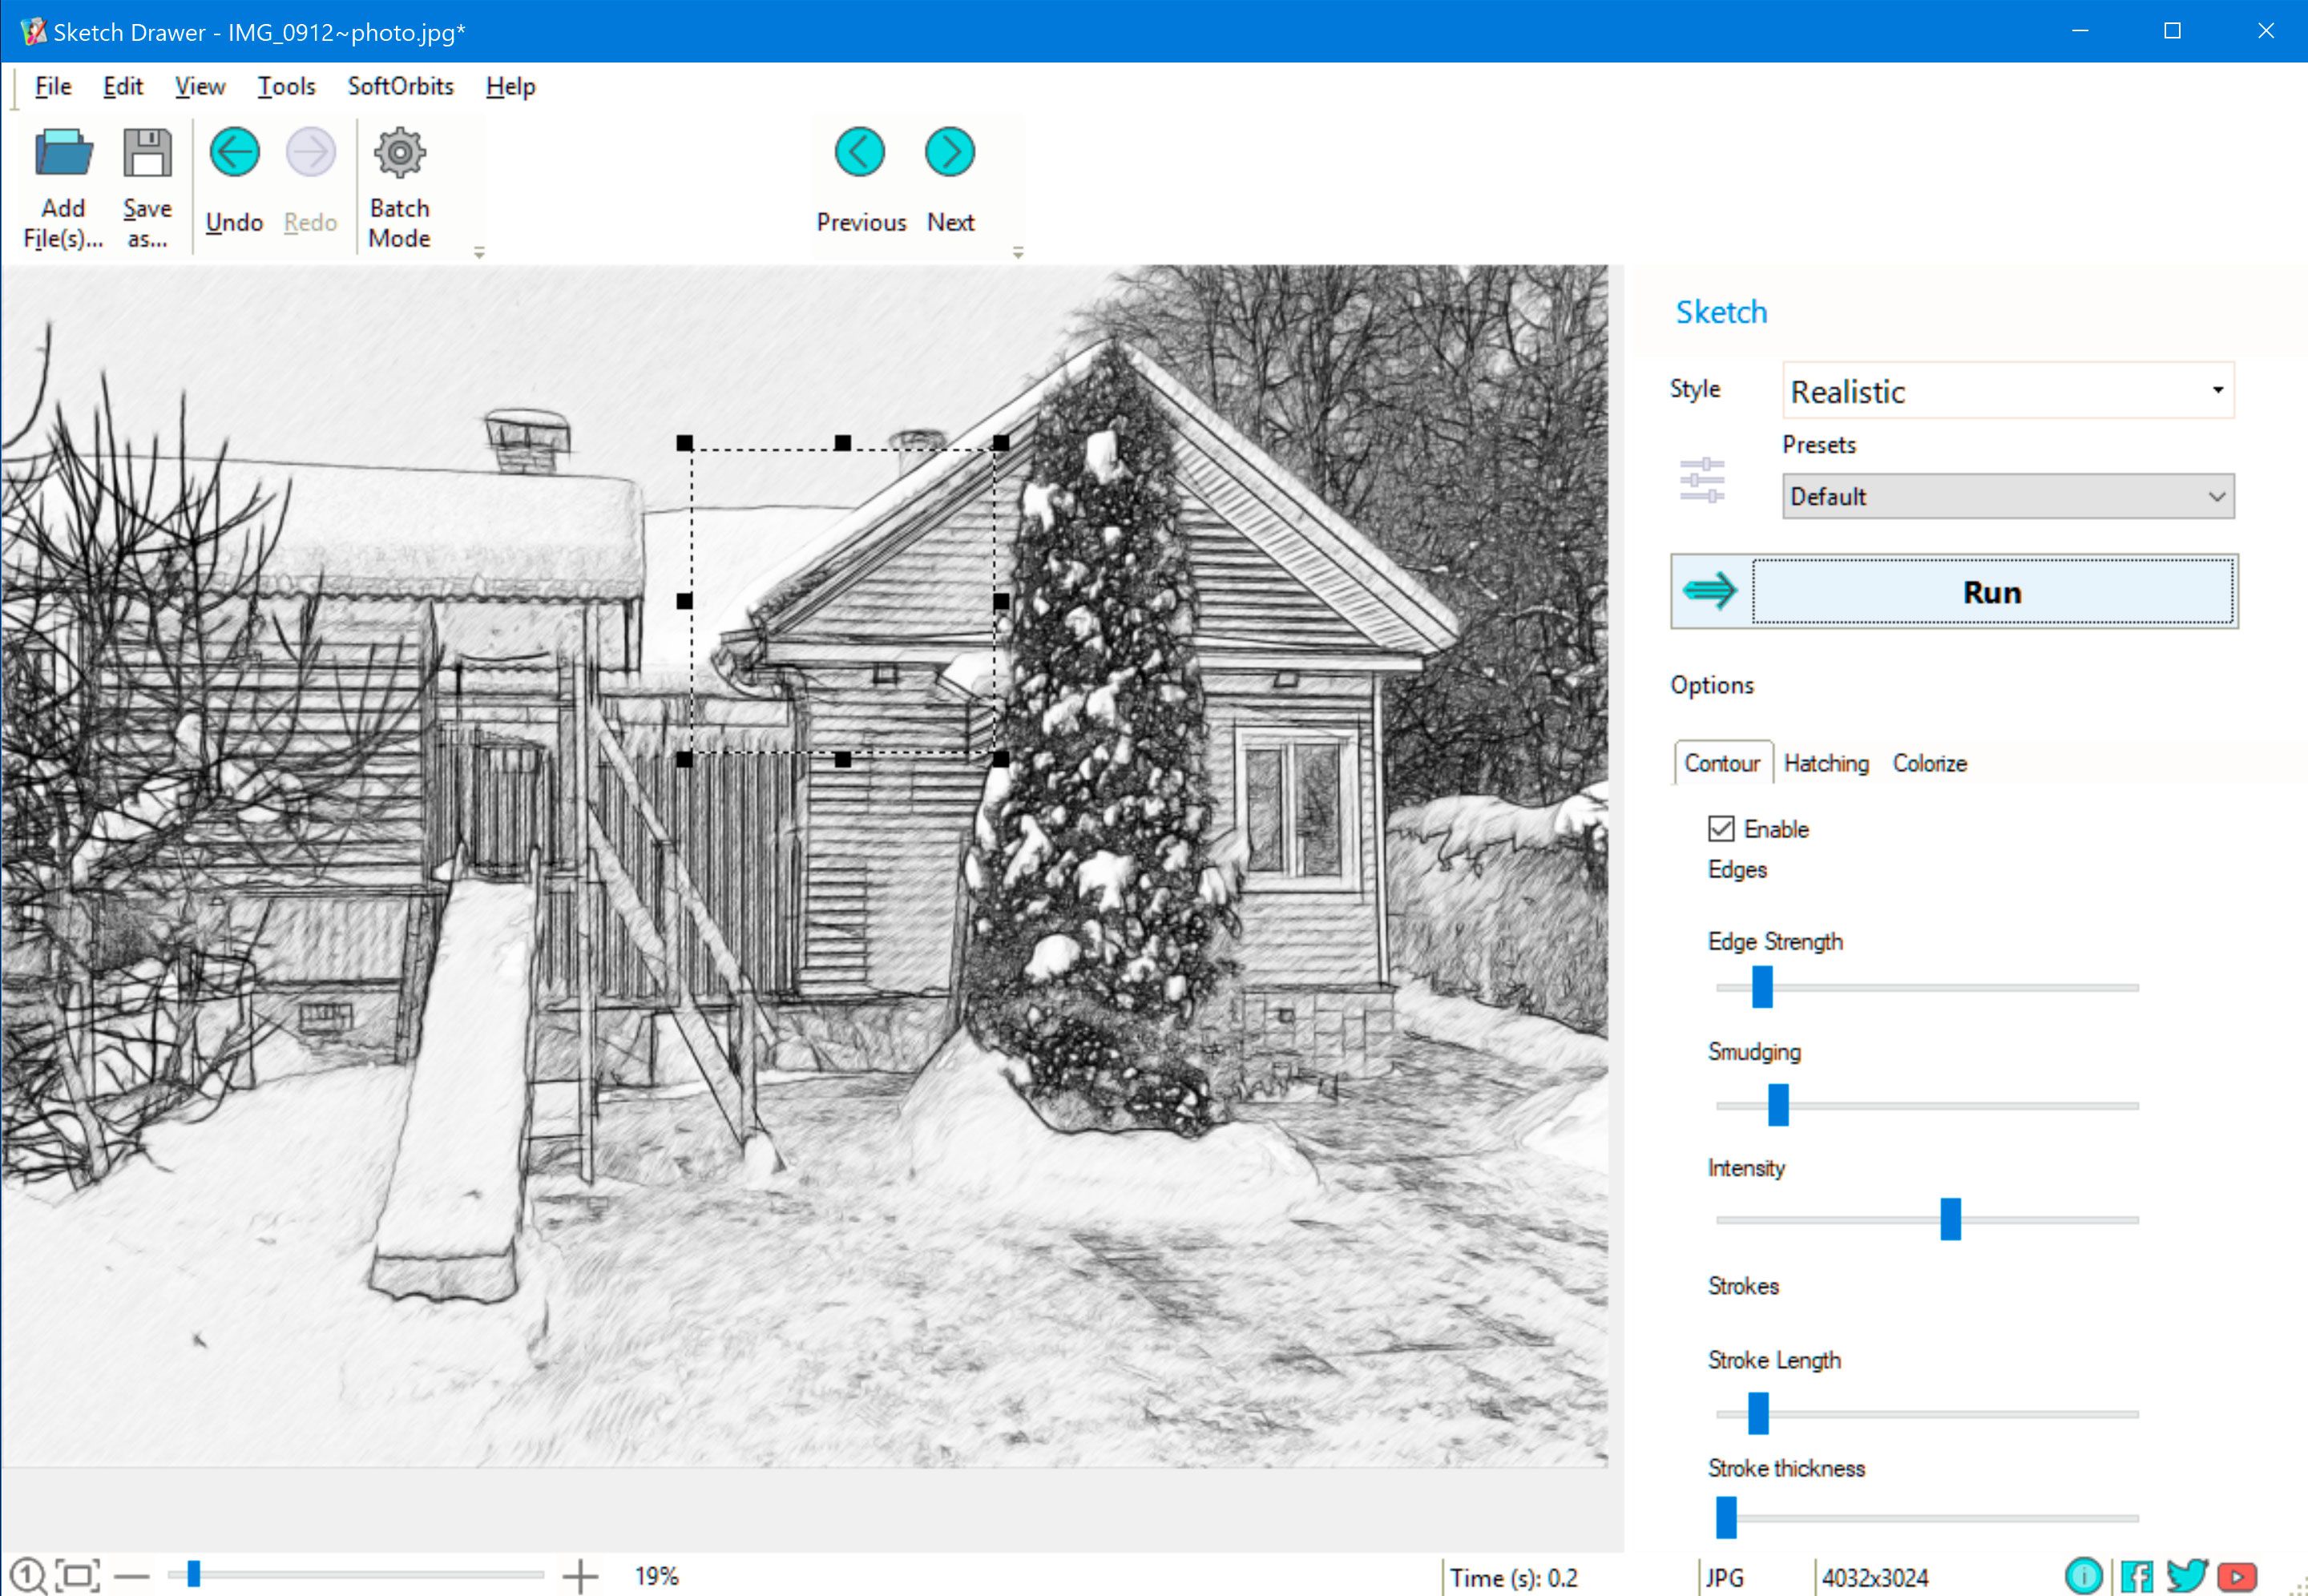Switch to the Hatching tab
The image size is (2308, 1596).
click(x=1824, y=763)
